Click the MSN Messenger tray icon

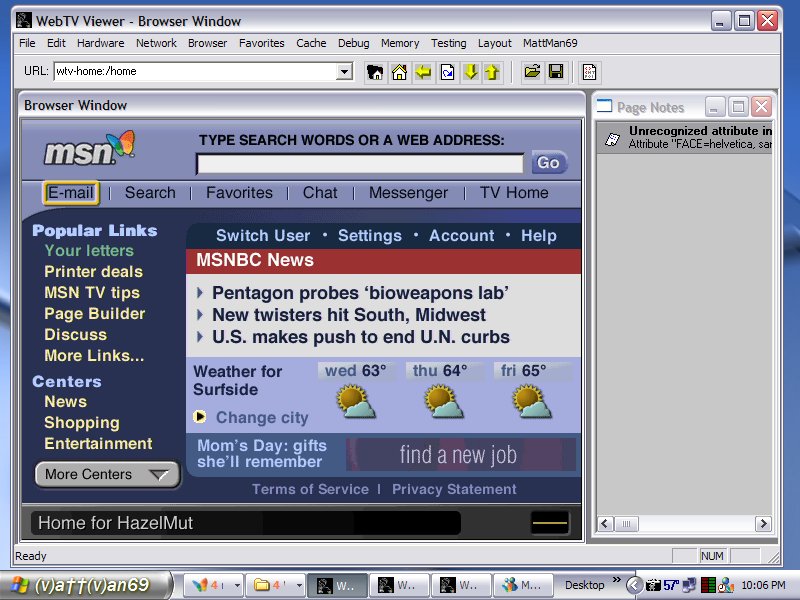coord(726,585)
